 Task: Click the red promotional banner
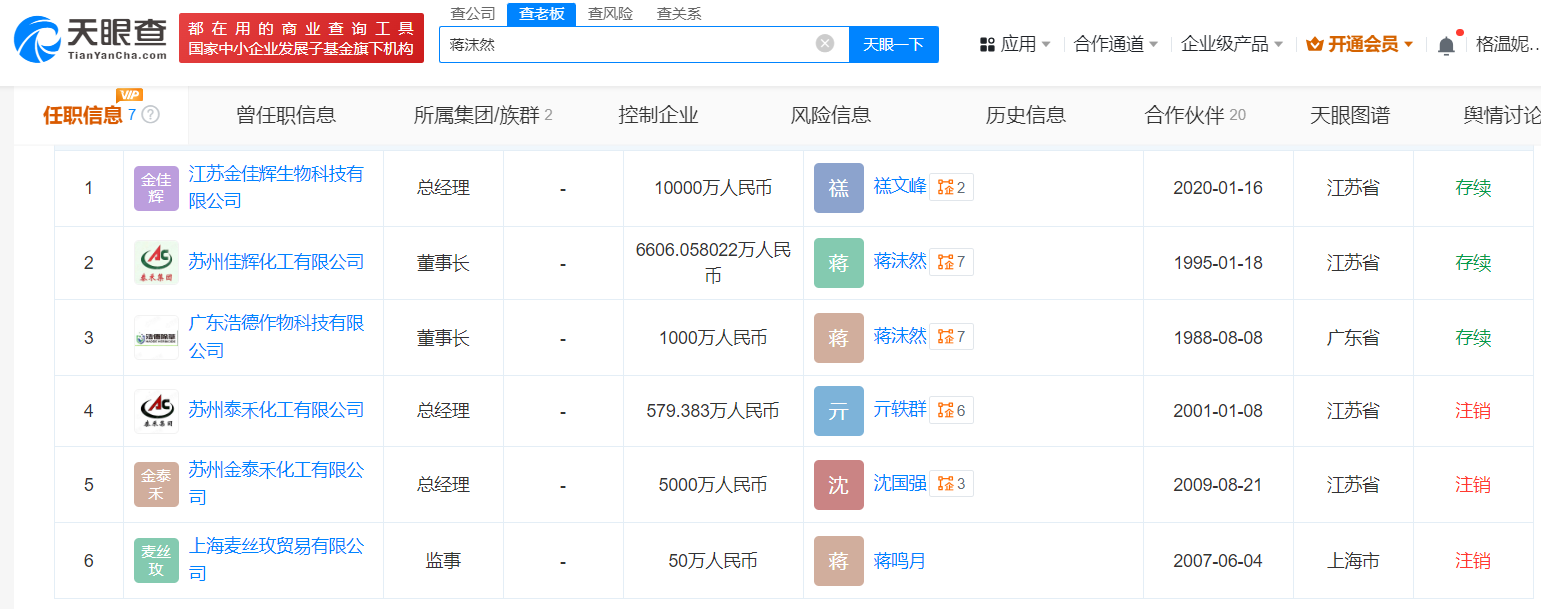tap(301, 38)
